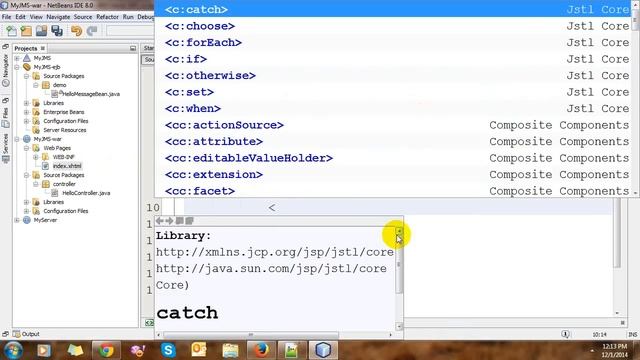Open the Navigate menu
This screenshot has height=360, width=640.
pos(58,17)
